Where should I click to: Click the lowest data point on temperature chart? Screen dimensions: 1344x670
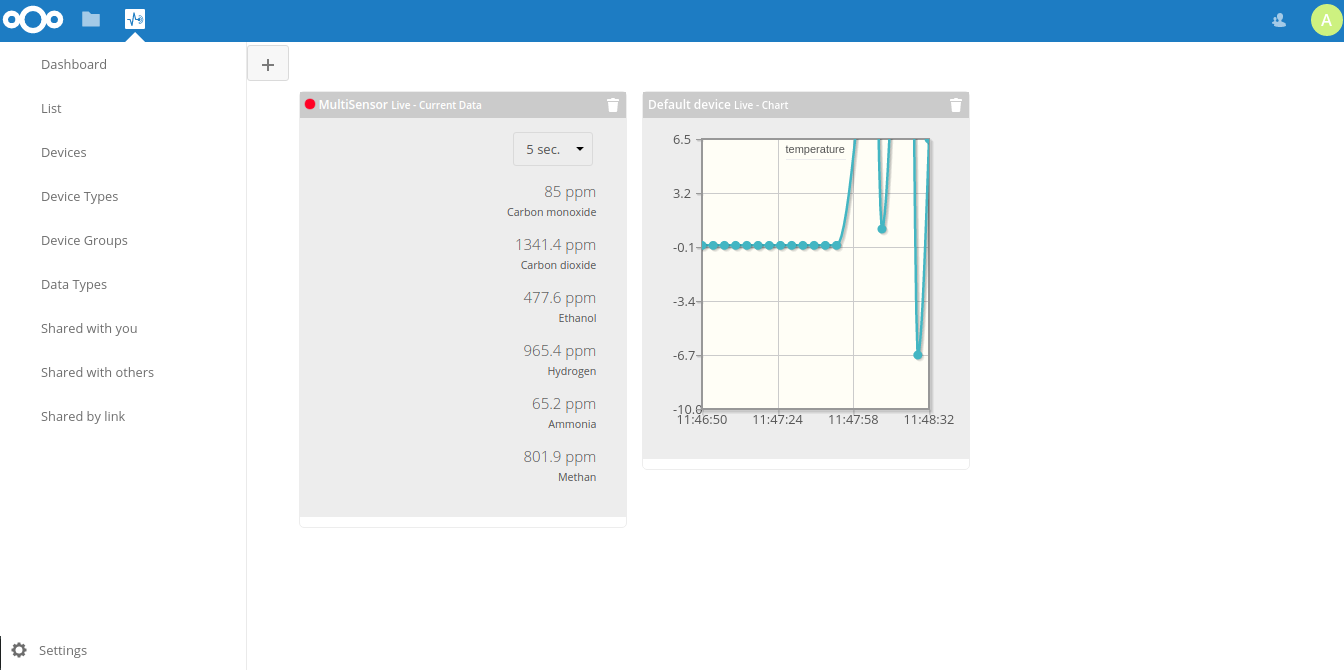(918, 355)
